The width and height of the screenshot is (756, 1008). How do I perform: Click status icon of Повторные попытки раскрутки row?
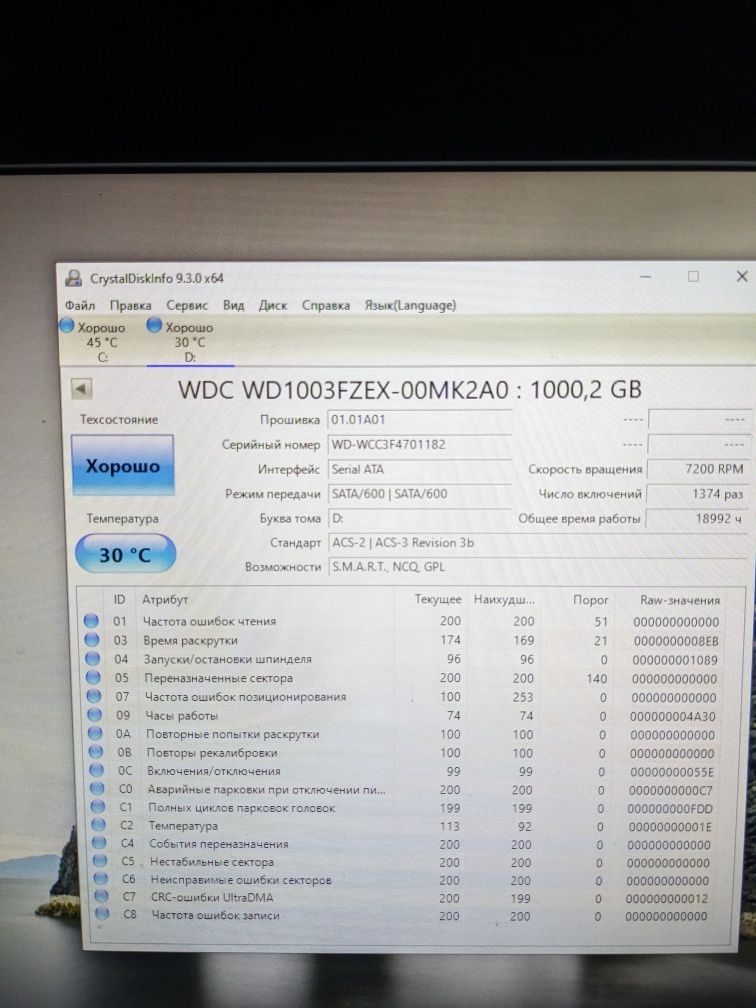[x=95, y=733]
